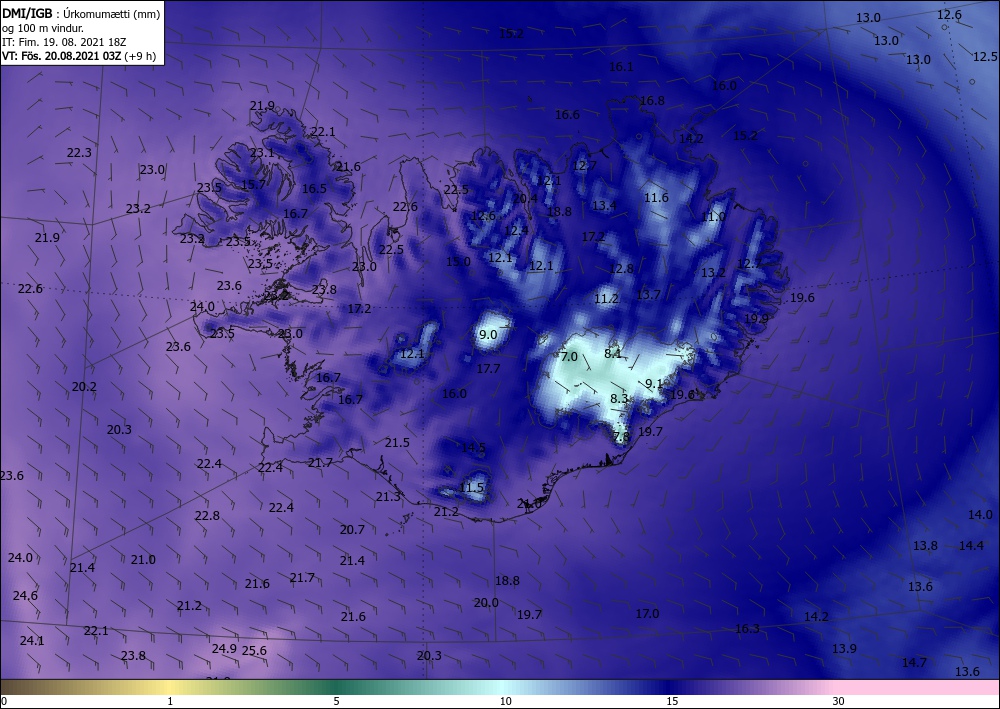The width and height of the screenshot is (1000, 709).
Task: Click the 20.0 value south of Iceland
Action: 486,603
